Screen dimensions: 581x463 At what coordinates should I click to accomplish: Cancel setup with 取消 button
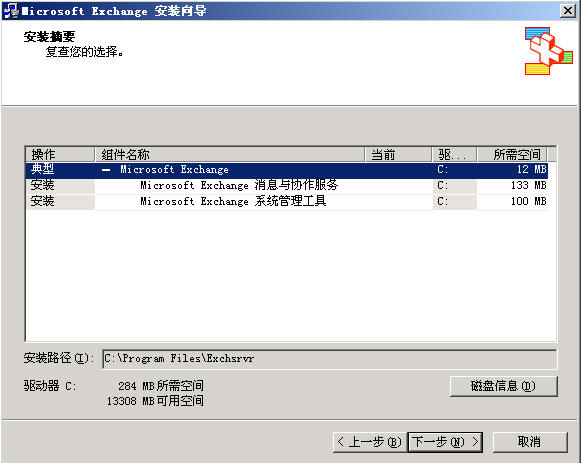[530, 442]
